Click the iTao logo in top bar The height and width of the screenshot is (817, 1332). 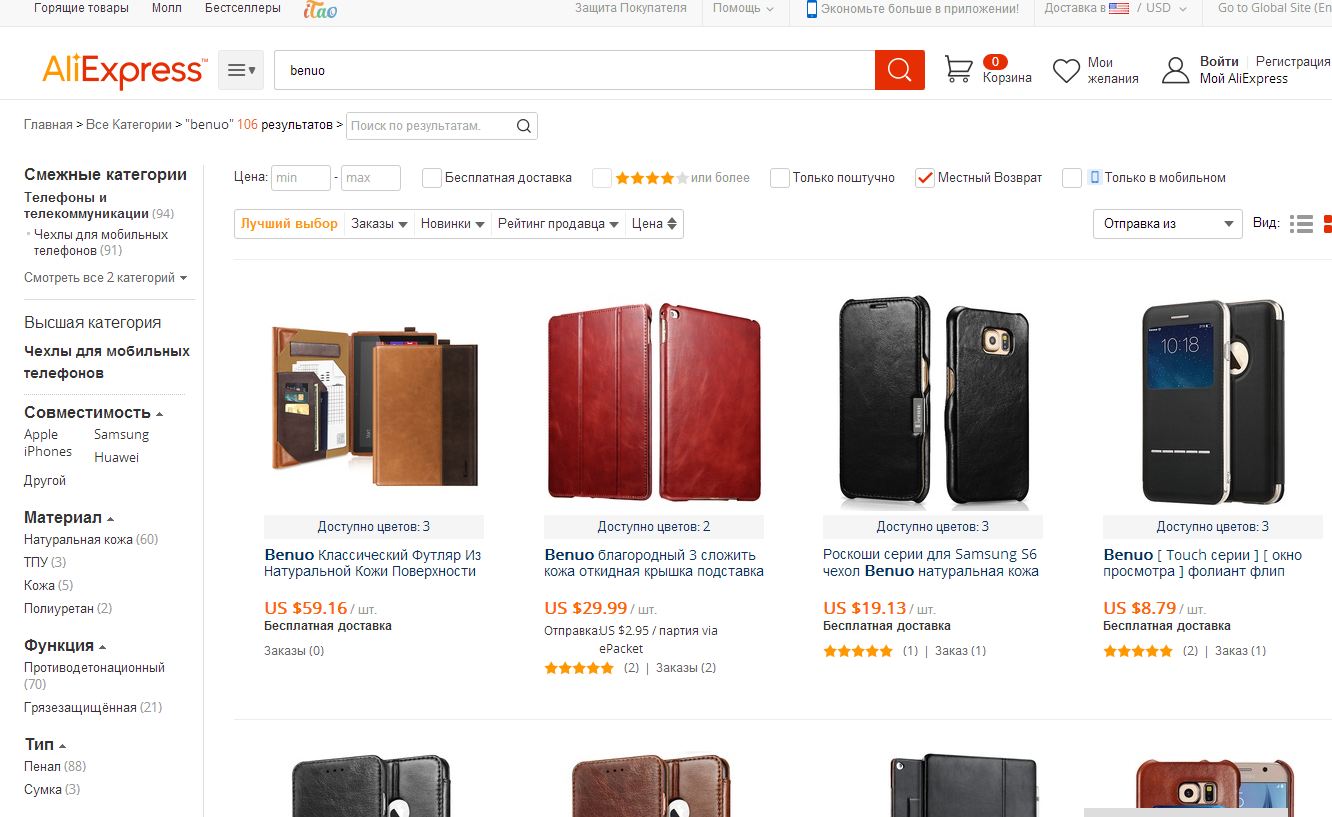tap(320, 9)
